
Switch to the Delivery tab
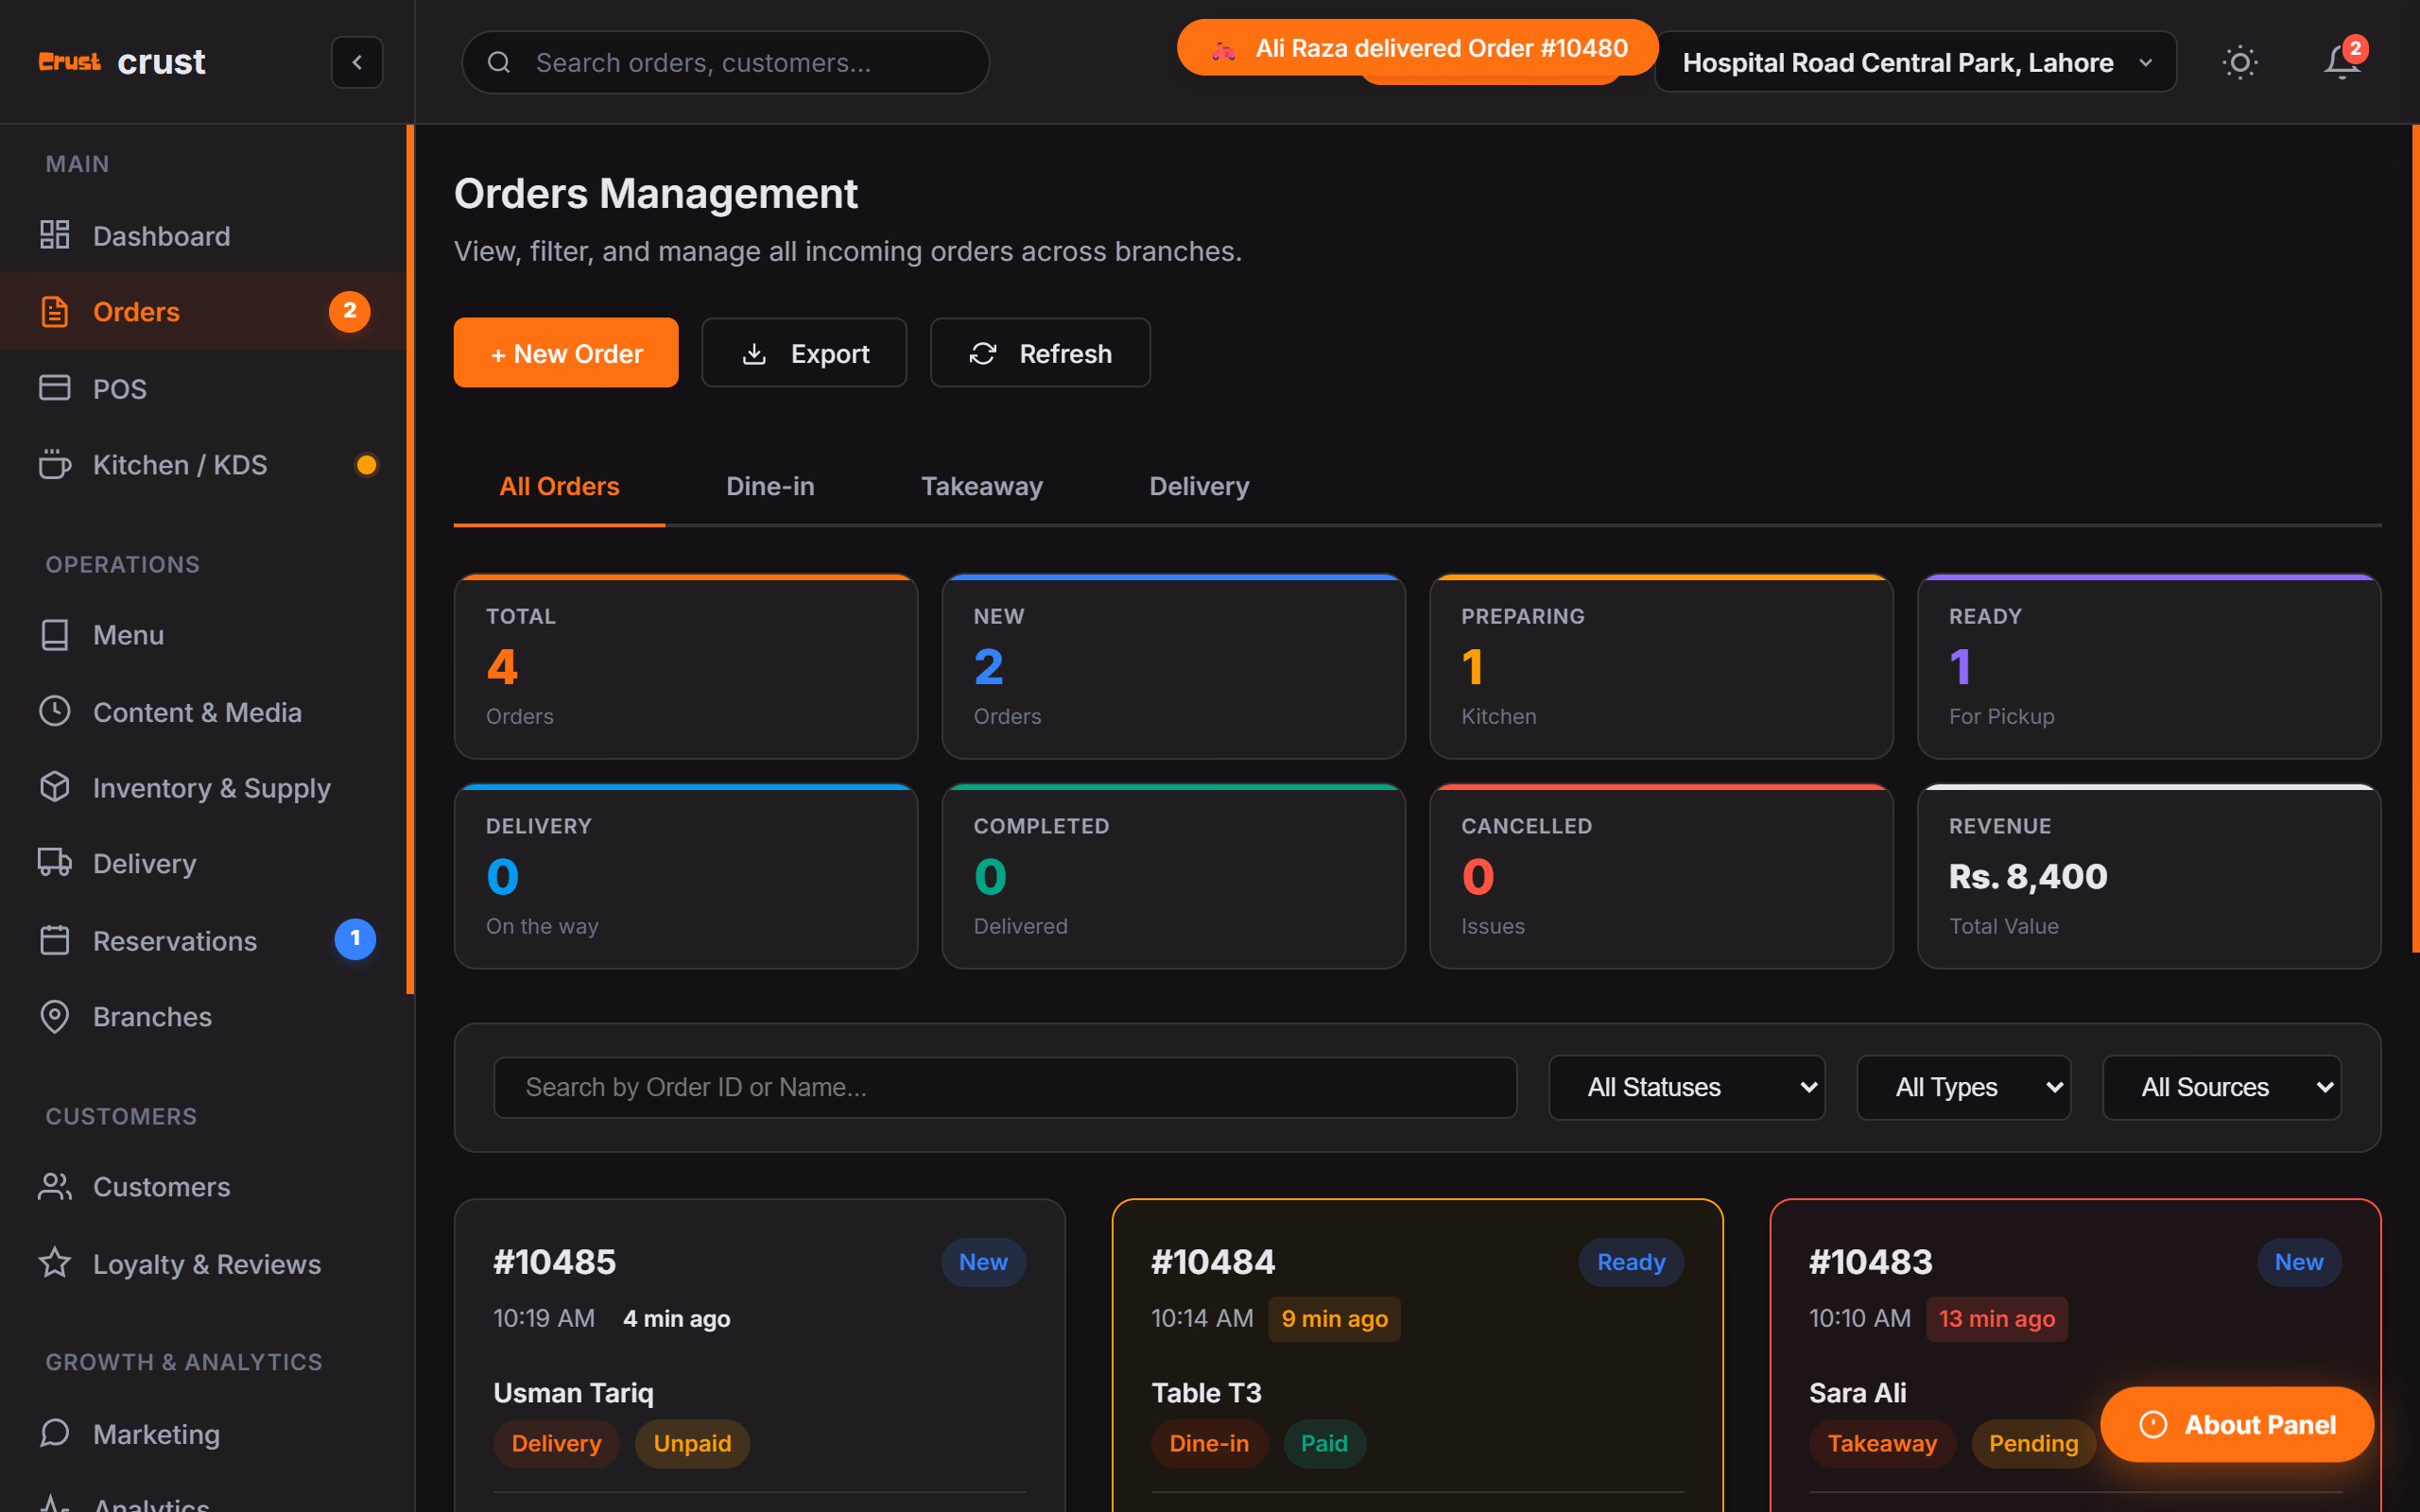pos(1199,486)
